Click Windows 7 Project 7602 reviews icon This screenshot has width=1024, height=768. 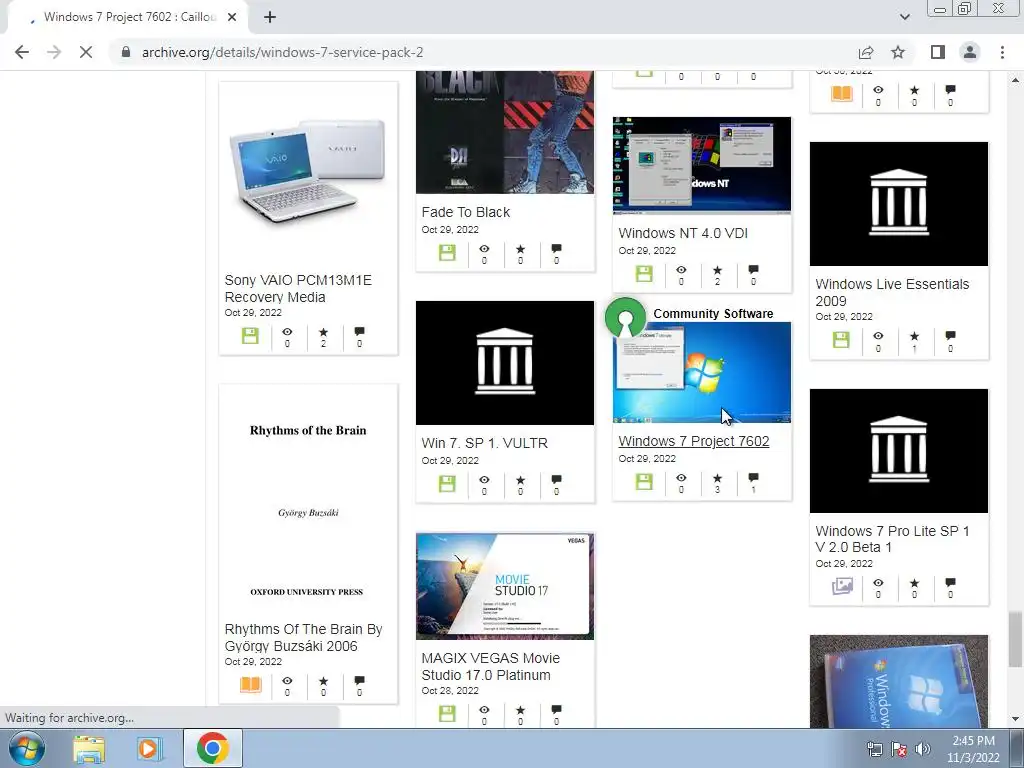753,477
